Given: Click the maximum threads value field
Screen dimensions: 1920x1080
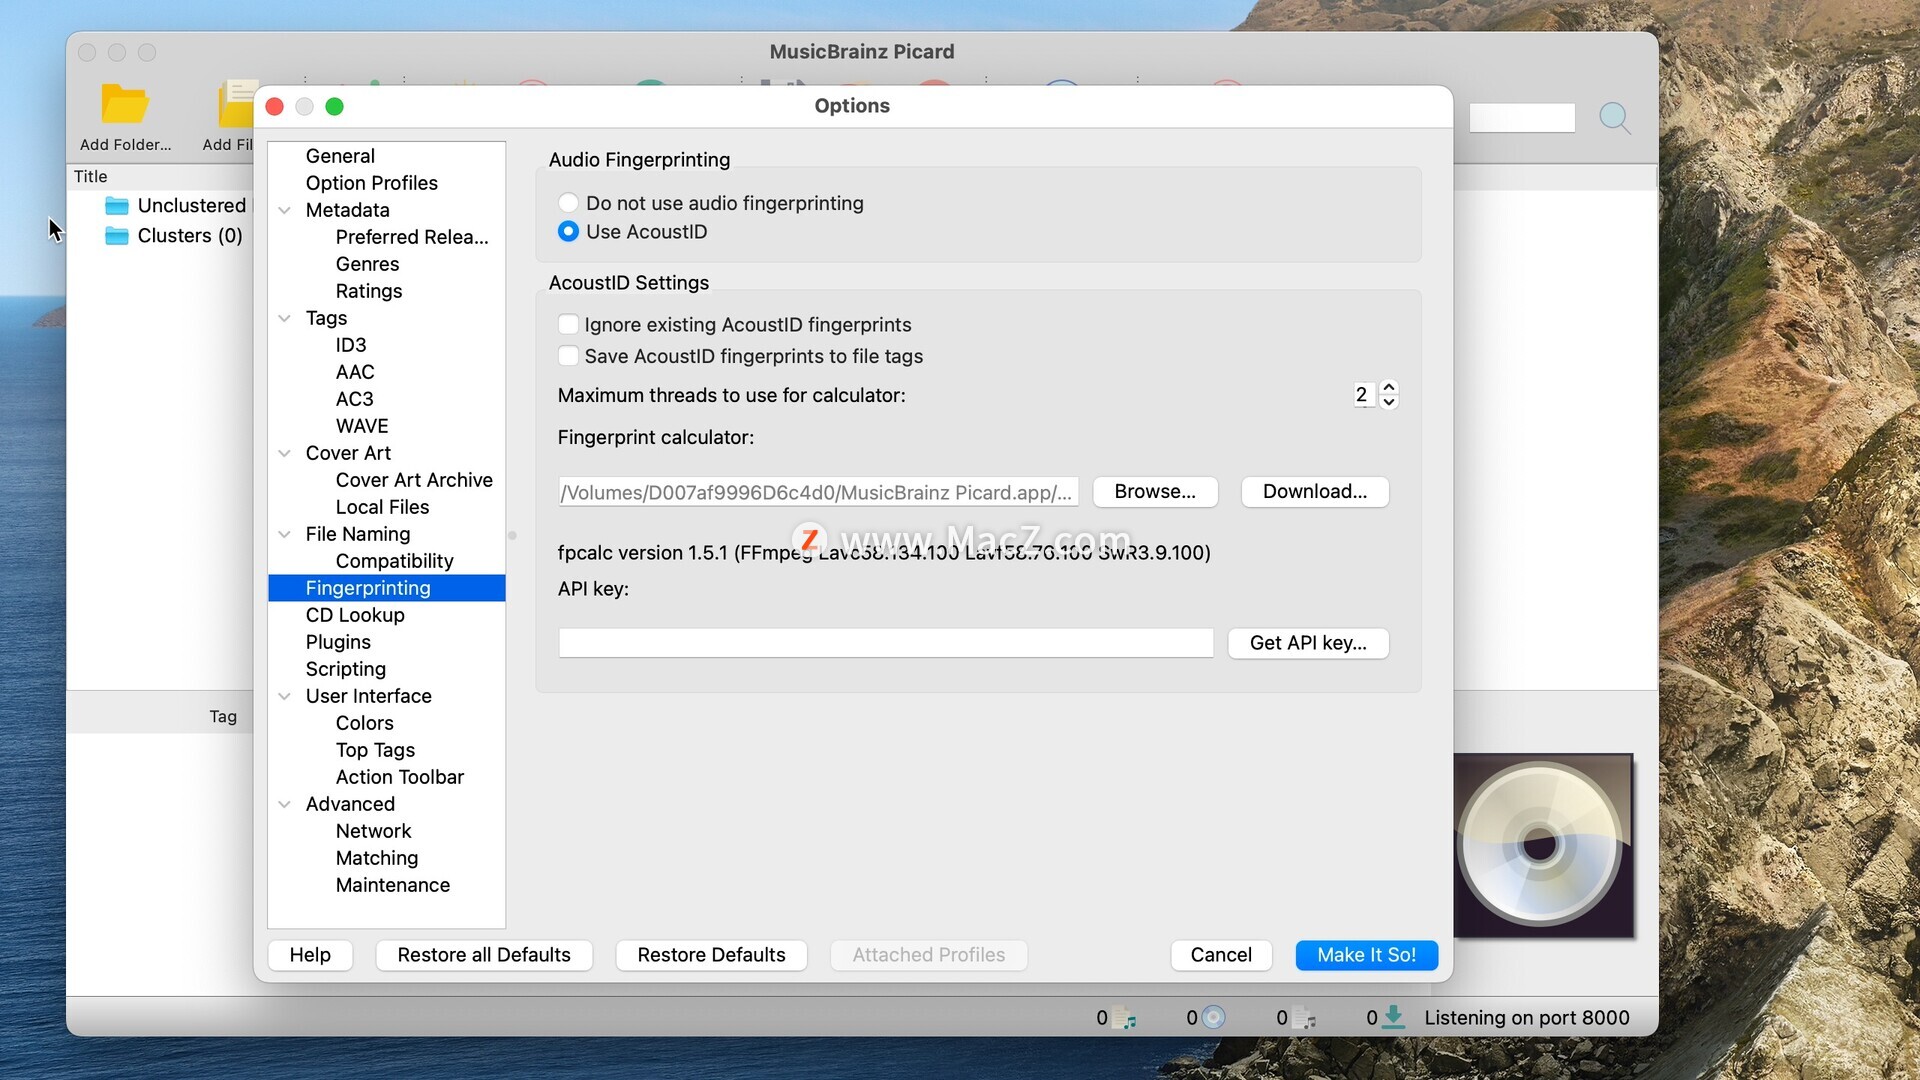Looking at the screenshot, I should [x=1364, y=395].
